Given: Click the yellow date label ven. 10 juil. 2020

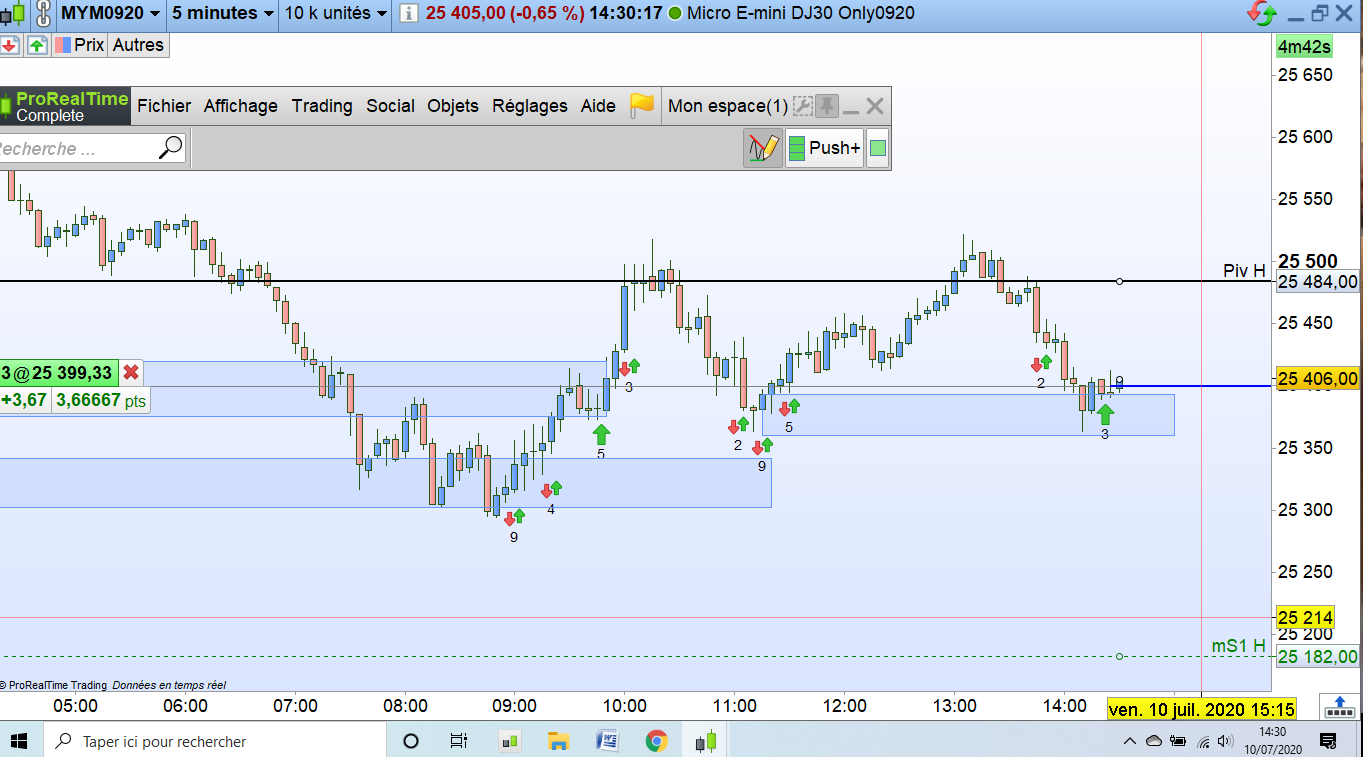Looking at the screenshot, I should point(1202,708).
